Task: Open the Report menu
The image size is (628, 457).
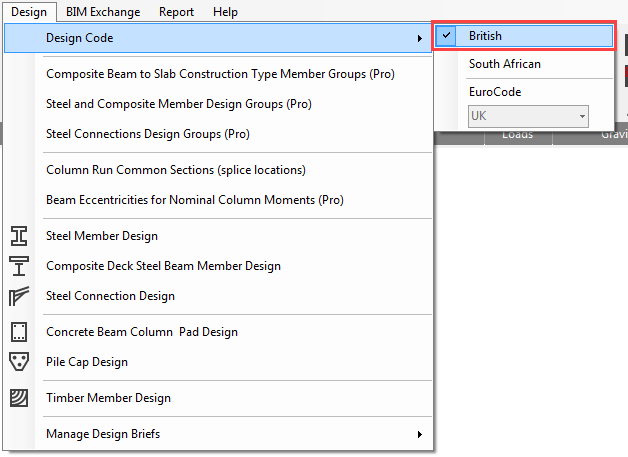Action: pyautogui.click(x=176, y=12)
